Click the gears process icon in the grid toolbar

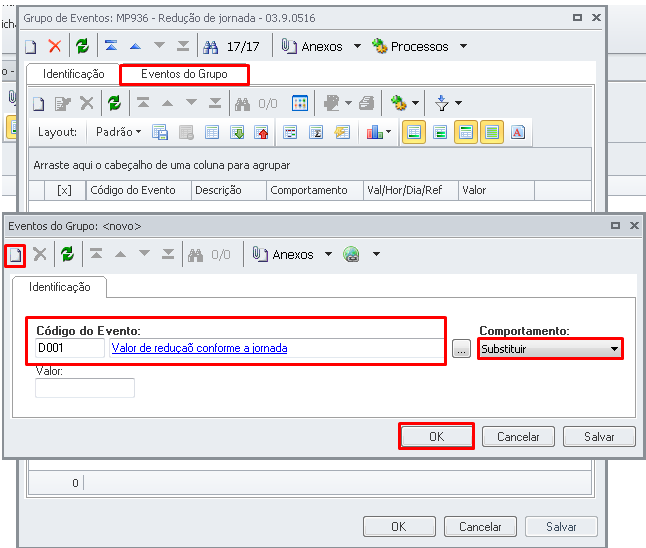399,103
